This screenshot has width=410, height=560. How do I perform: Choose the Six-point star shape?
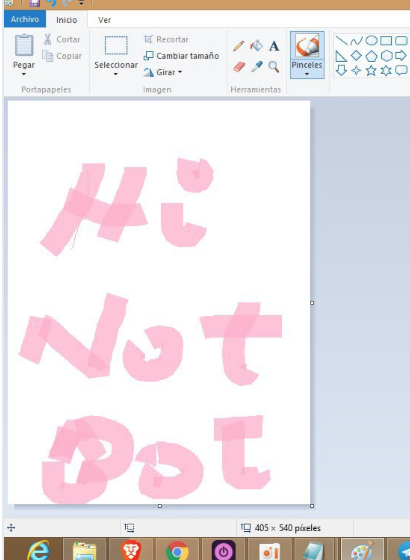[386, 70]
